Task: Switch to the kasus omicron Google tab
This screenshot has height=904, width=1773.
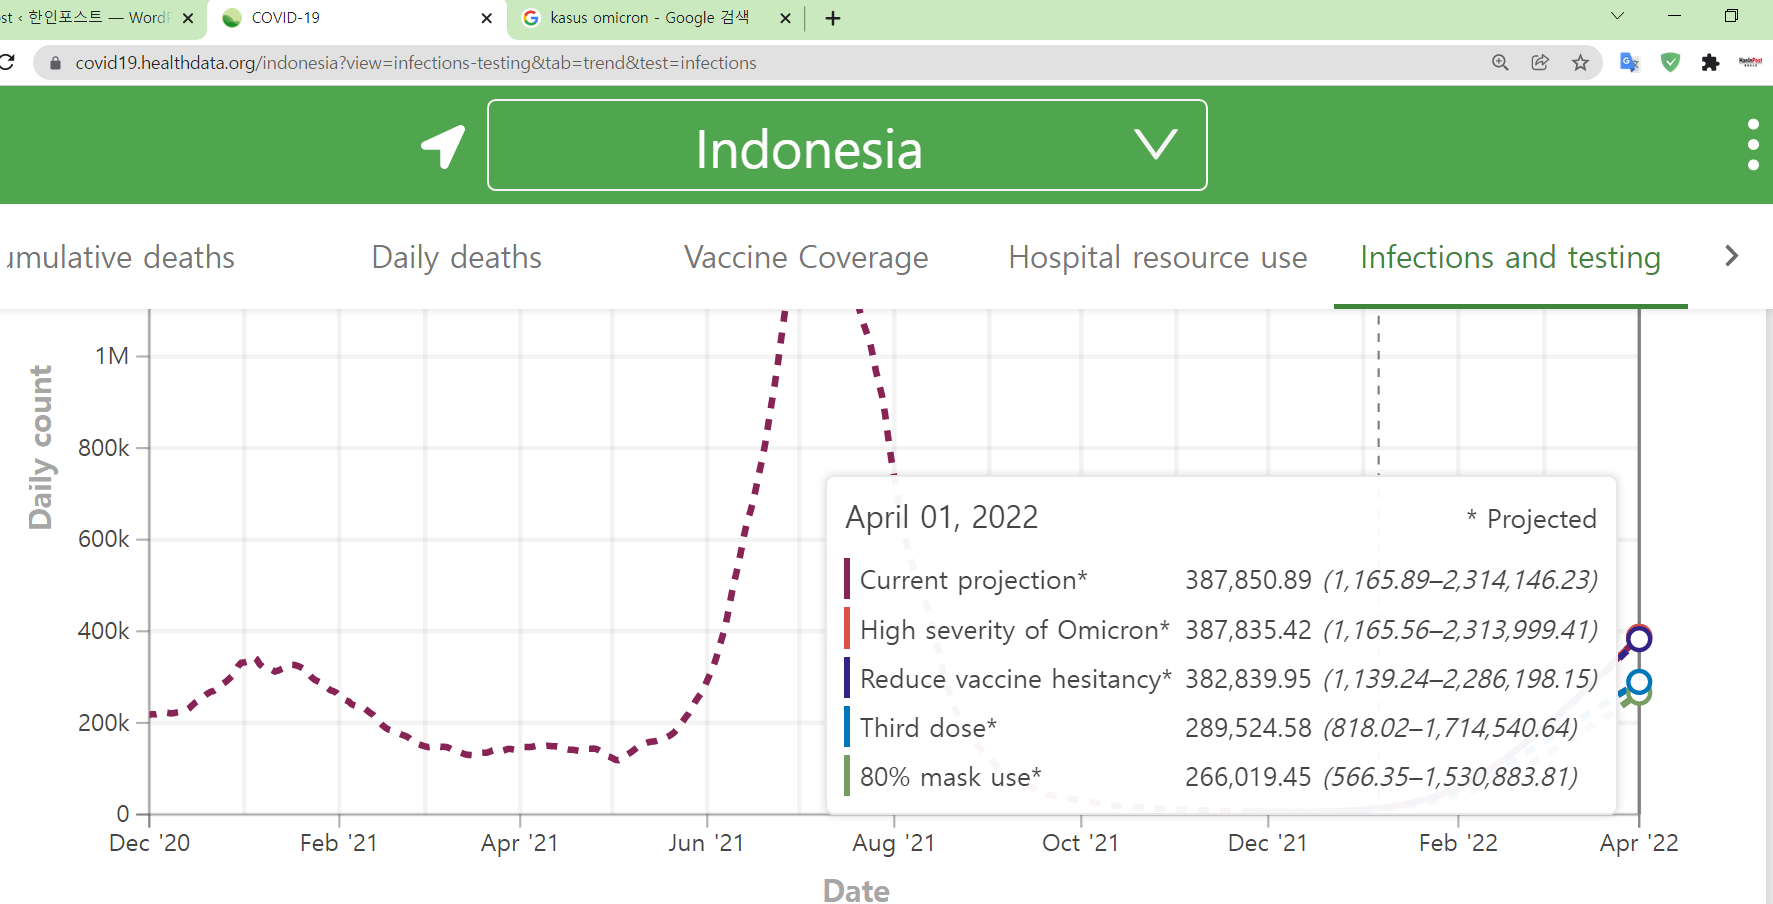Action: click(x=648, y=18)
